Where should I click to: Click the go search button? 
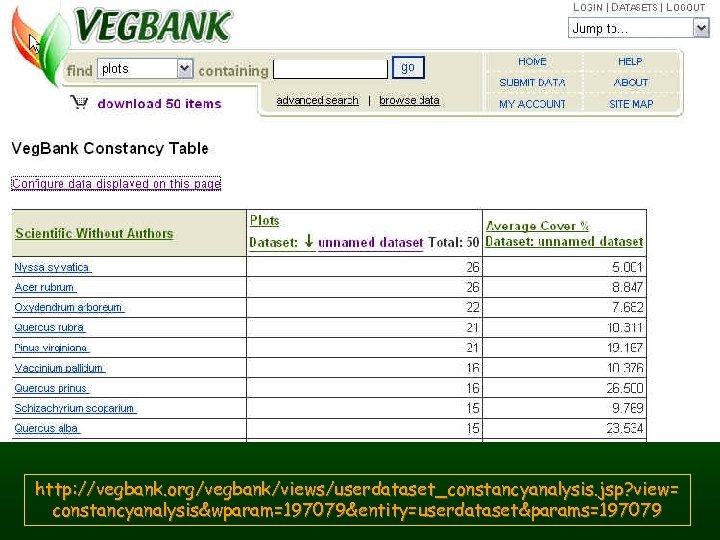(408, 68)
